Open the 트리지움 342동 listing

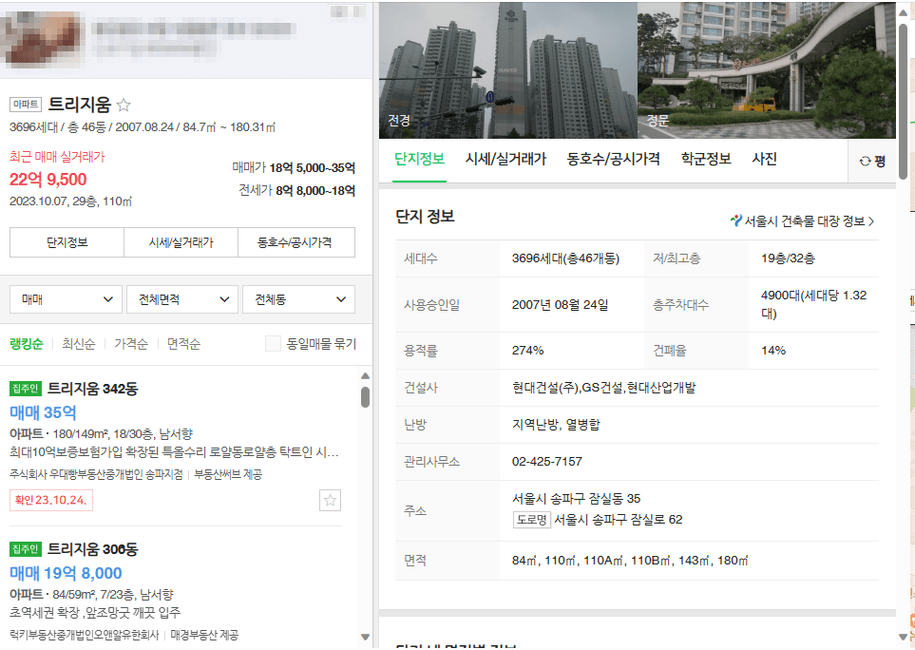pyautogui.click(x=92, y=389)
